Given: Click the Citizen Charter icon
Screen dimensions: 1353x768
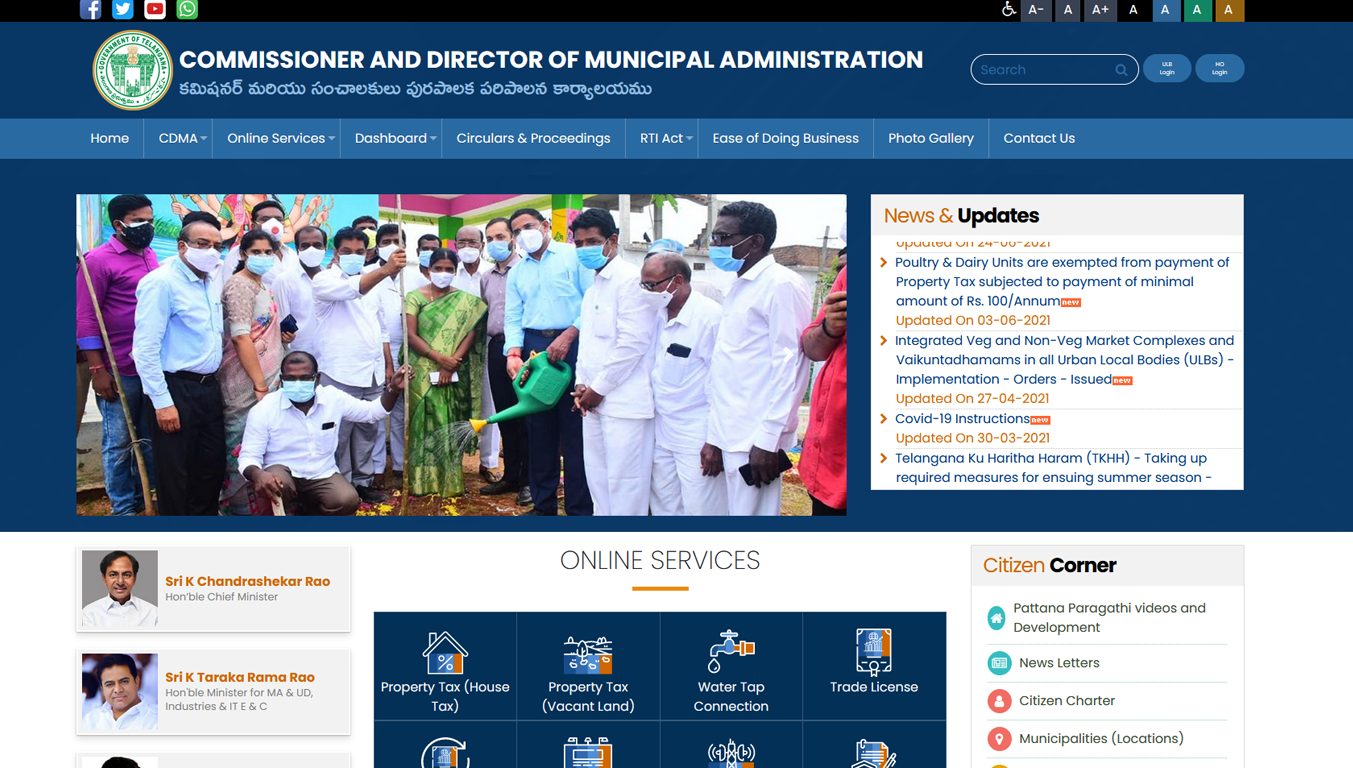Looking at the screenshot, I should (x=999, y=701).
